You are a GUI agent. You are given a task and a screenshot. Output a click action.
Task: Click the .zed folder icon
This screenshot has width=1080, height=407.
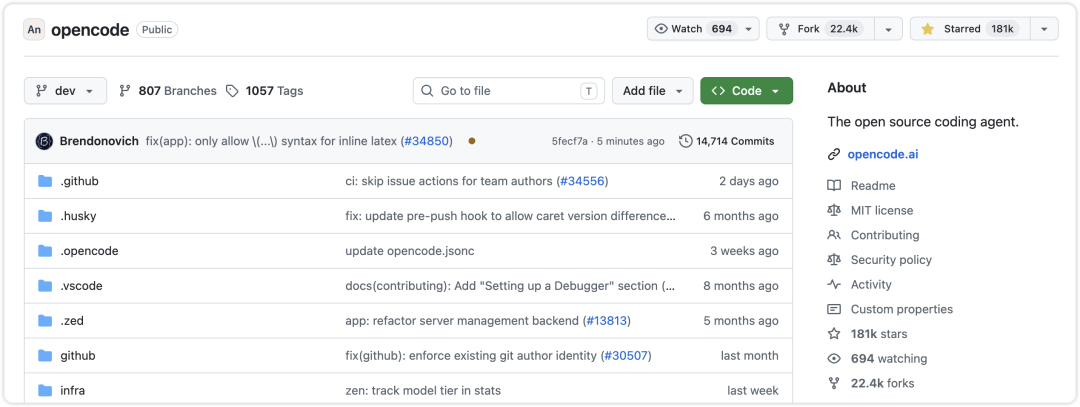(45, 321)
